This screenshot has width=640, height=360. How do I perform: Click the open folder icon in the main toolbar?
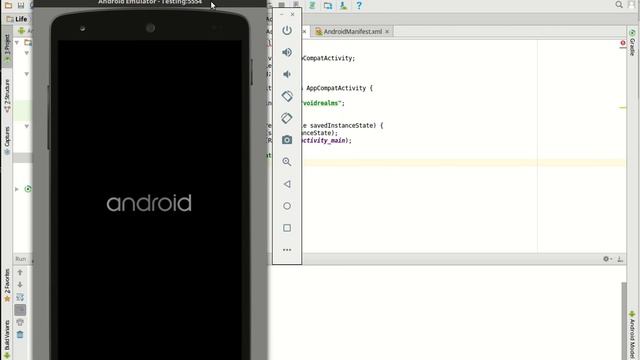pyautogui.click(x=8, y=5)
